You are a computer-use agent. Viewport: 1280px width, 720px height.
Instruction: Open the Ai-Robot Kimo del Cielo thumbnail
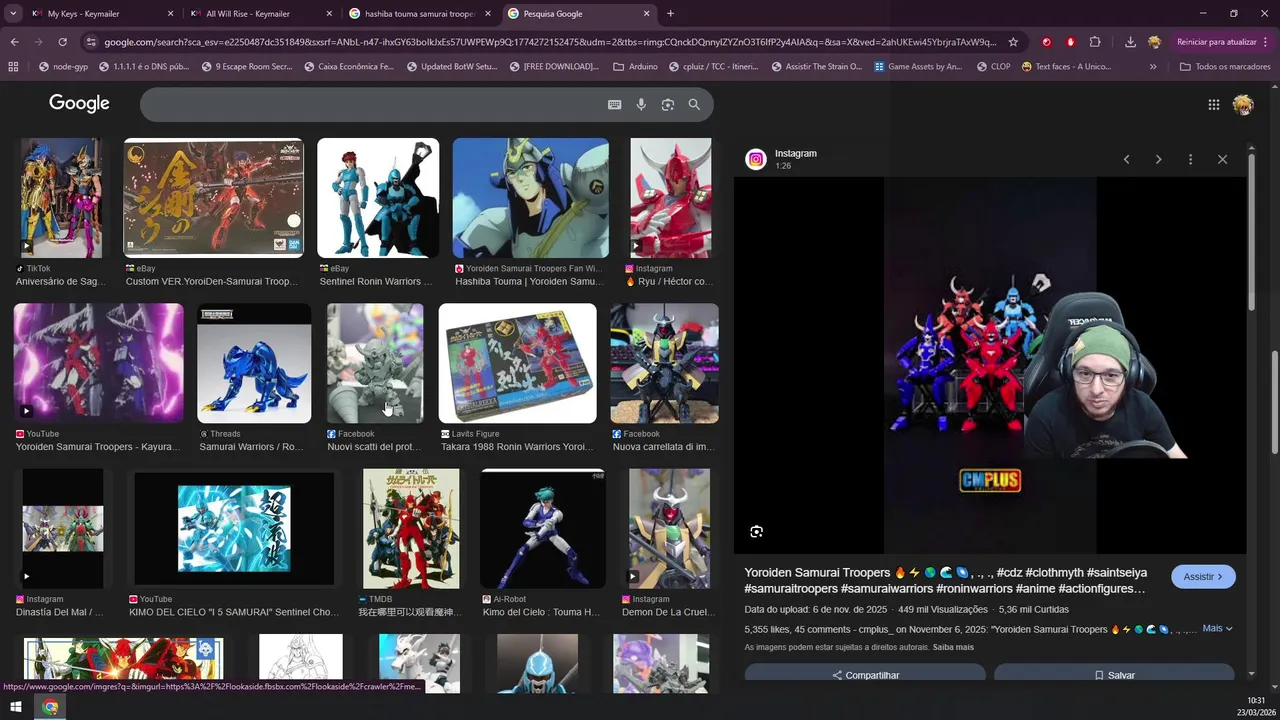tap(543, 528)
